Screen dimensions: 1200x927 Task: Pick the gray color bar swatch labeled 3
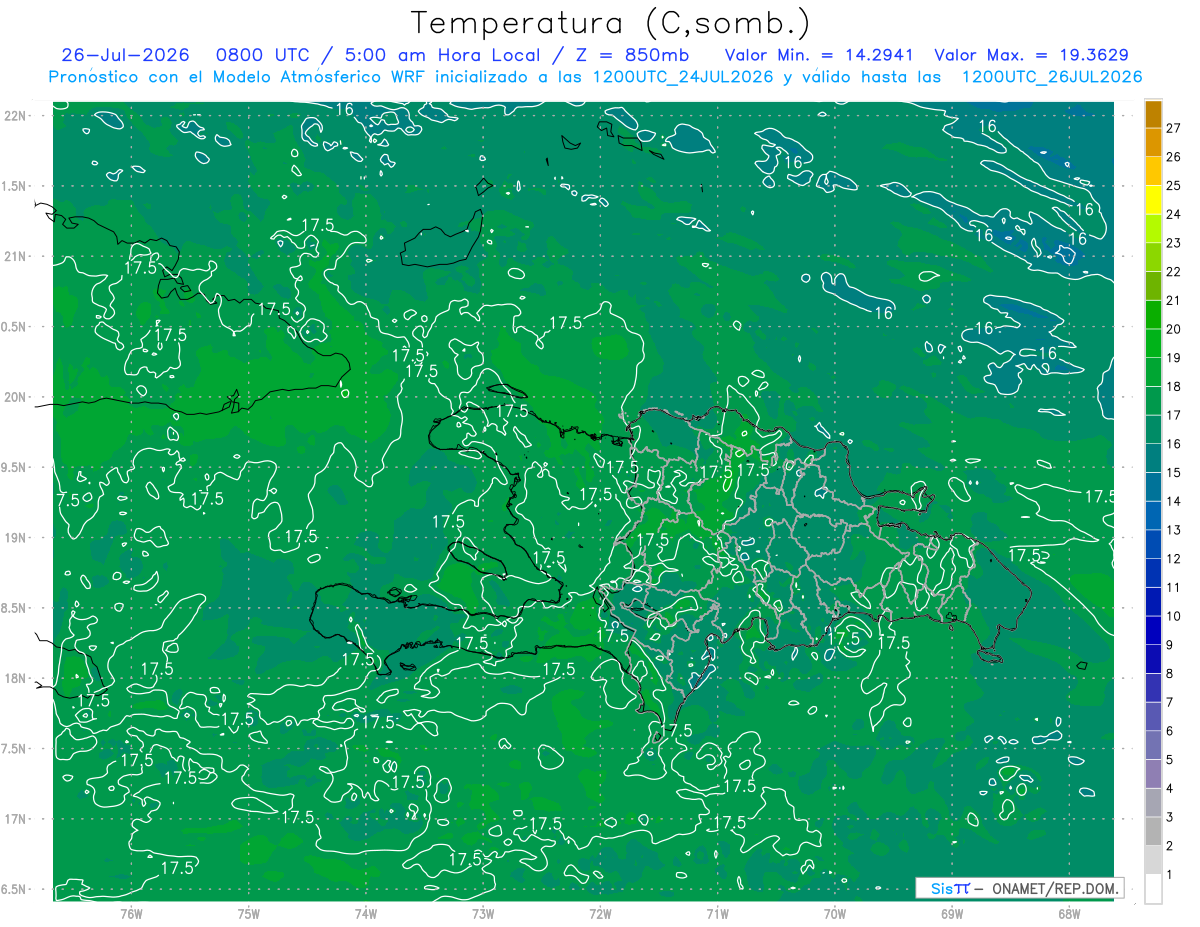[1153, 803]
